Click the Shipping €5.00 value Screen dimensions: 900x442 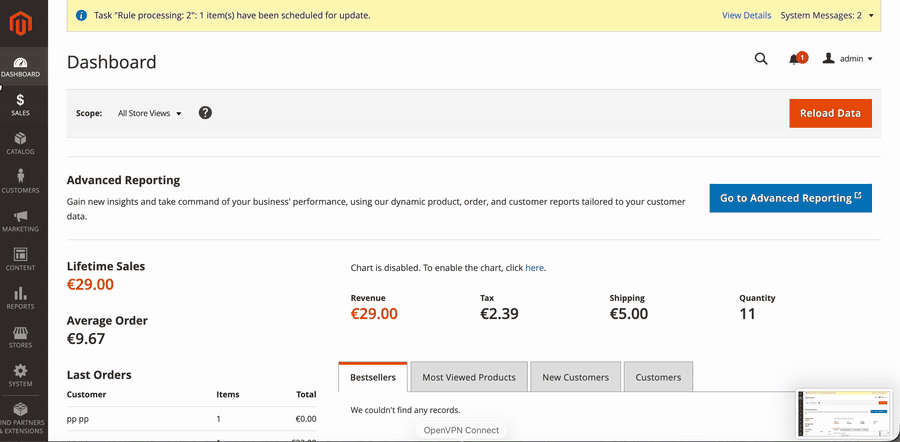(x=629, y=314)
